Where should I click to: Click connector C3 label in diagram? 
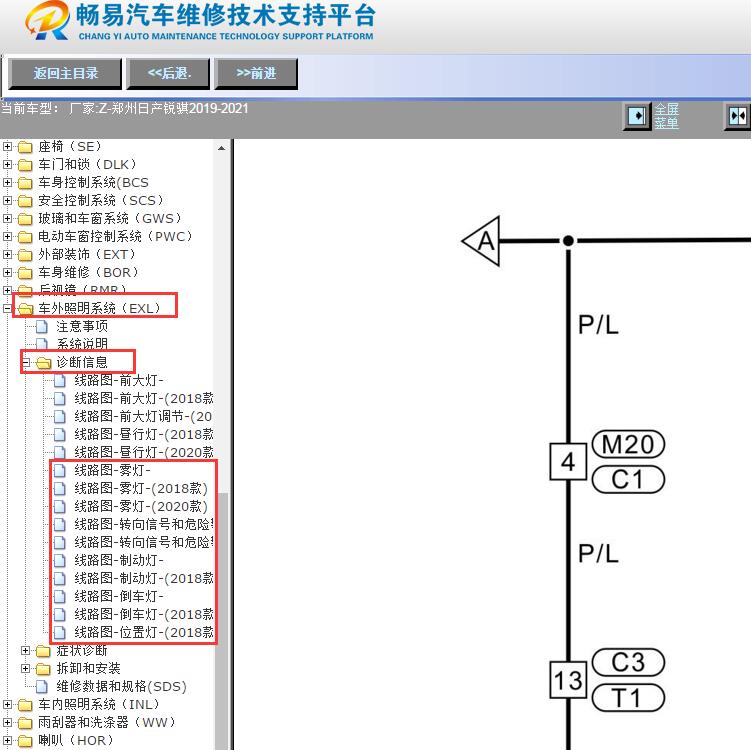pos(628,662)
